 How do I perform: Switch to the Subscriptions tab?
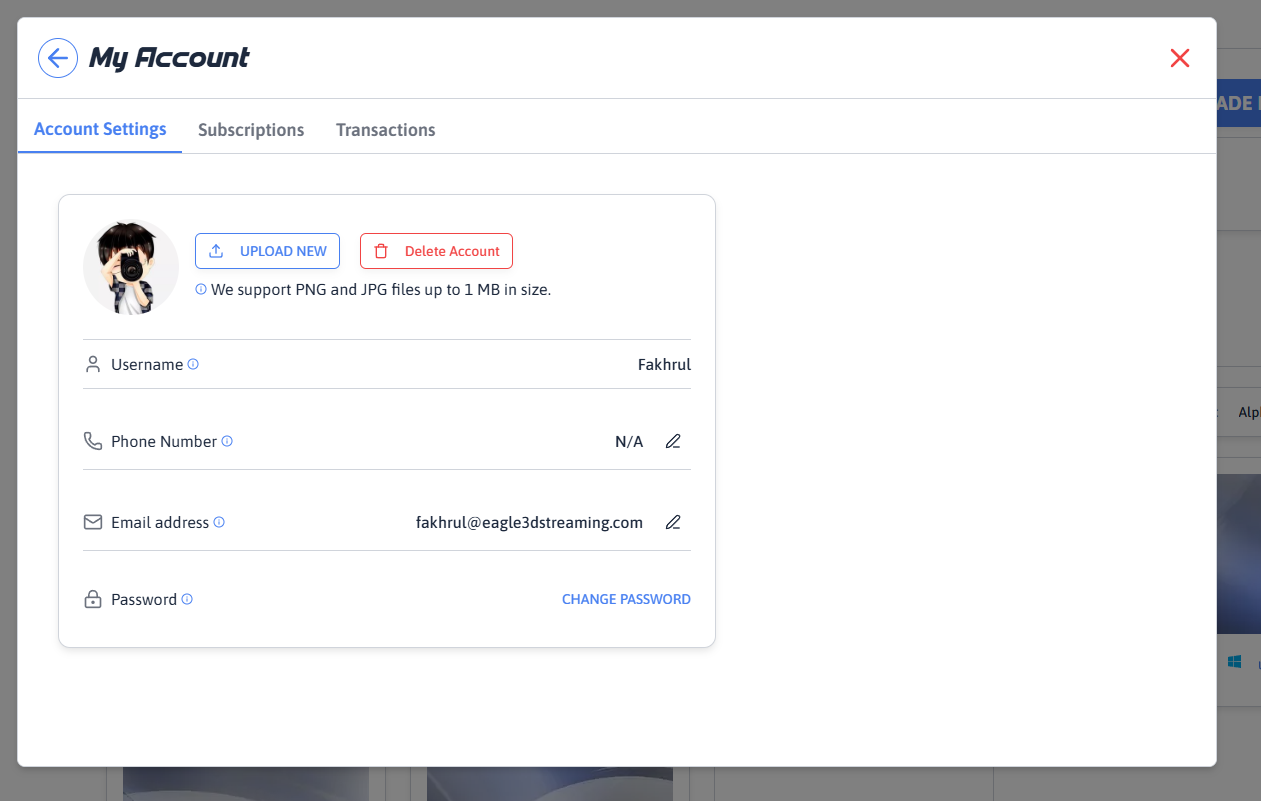pos(251,130)
